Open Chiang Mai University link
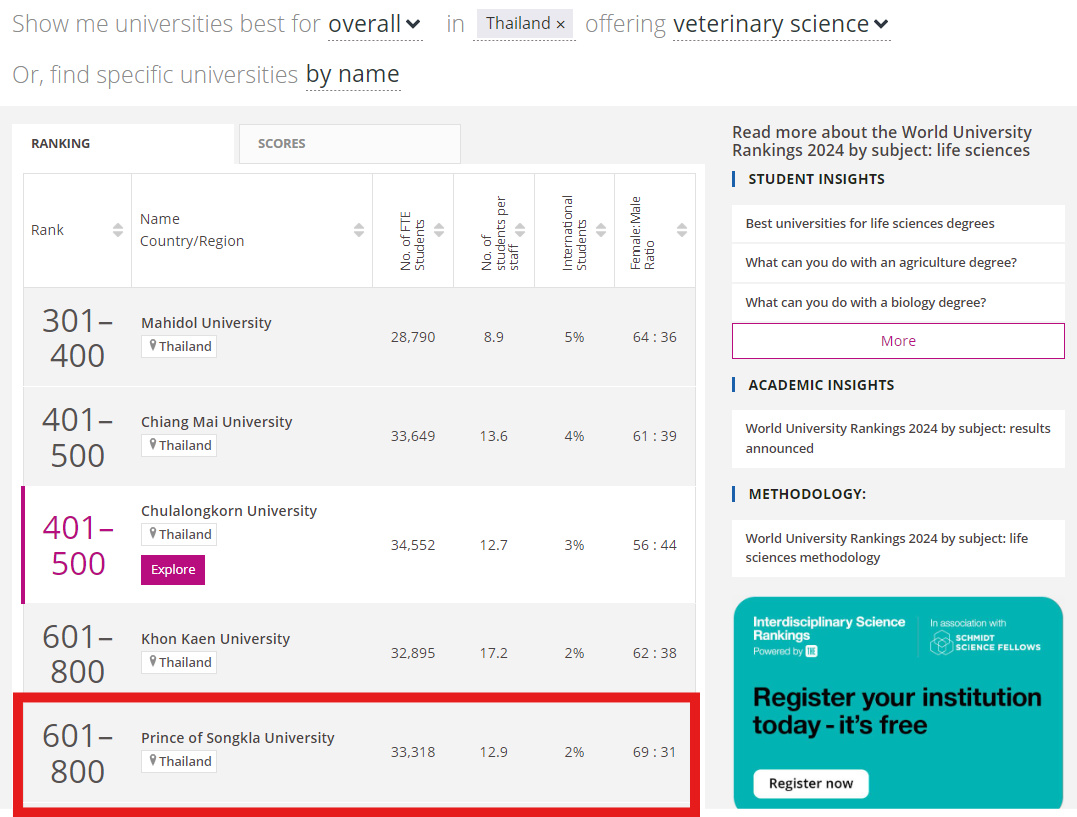The height and width of the screenshot is (817, 1077). coord(217,422)
